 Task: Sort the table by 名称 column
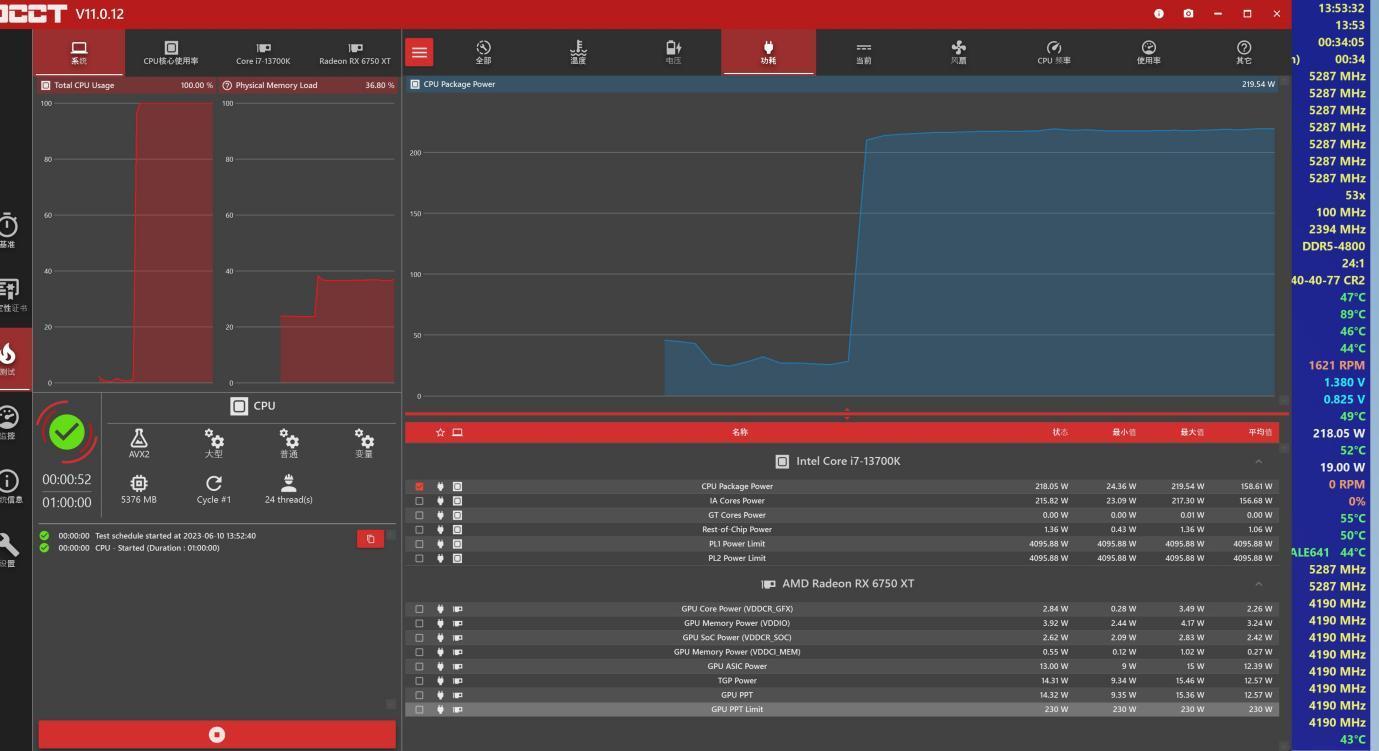click(739, 432)
